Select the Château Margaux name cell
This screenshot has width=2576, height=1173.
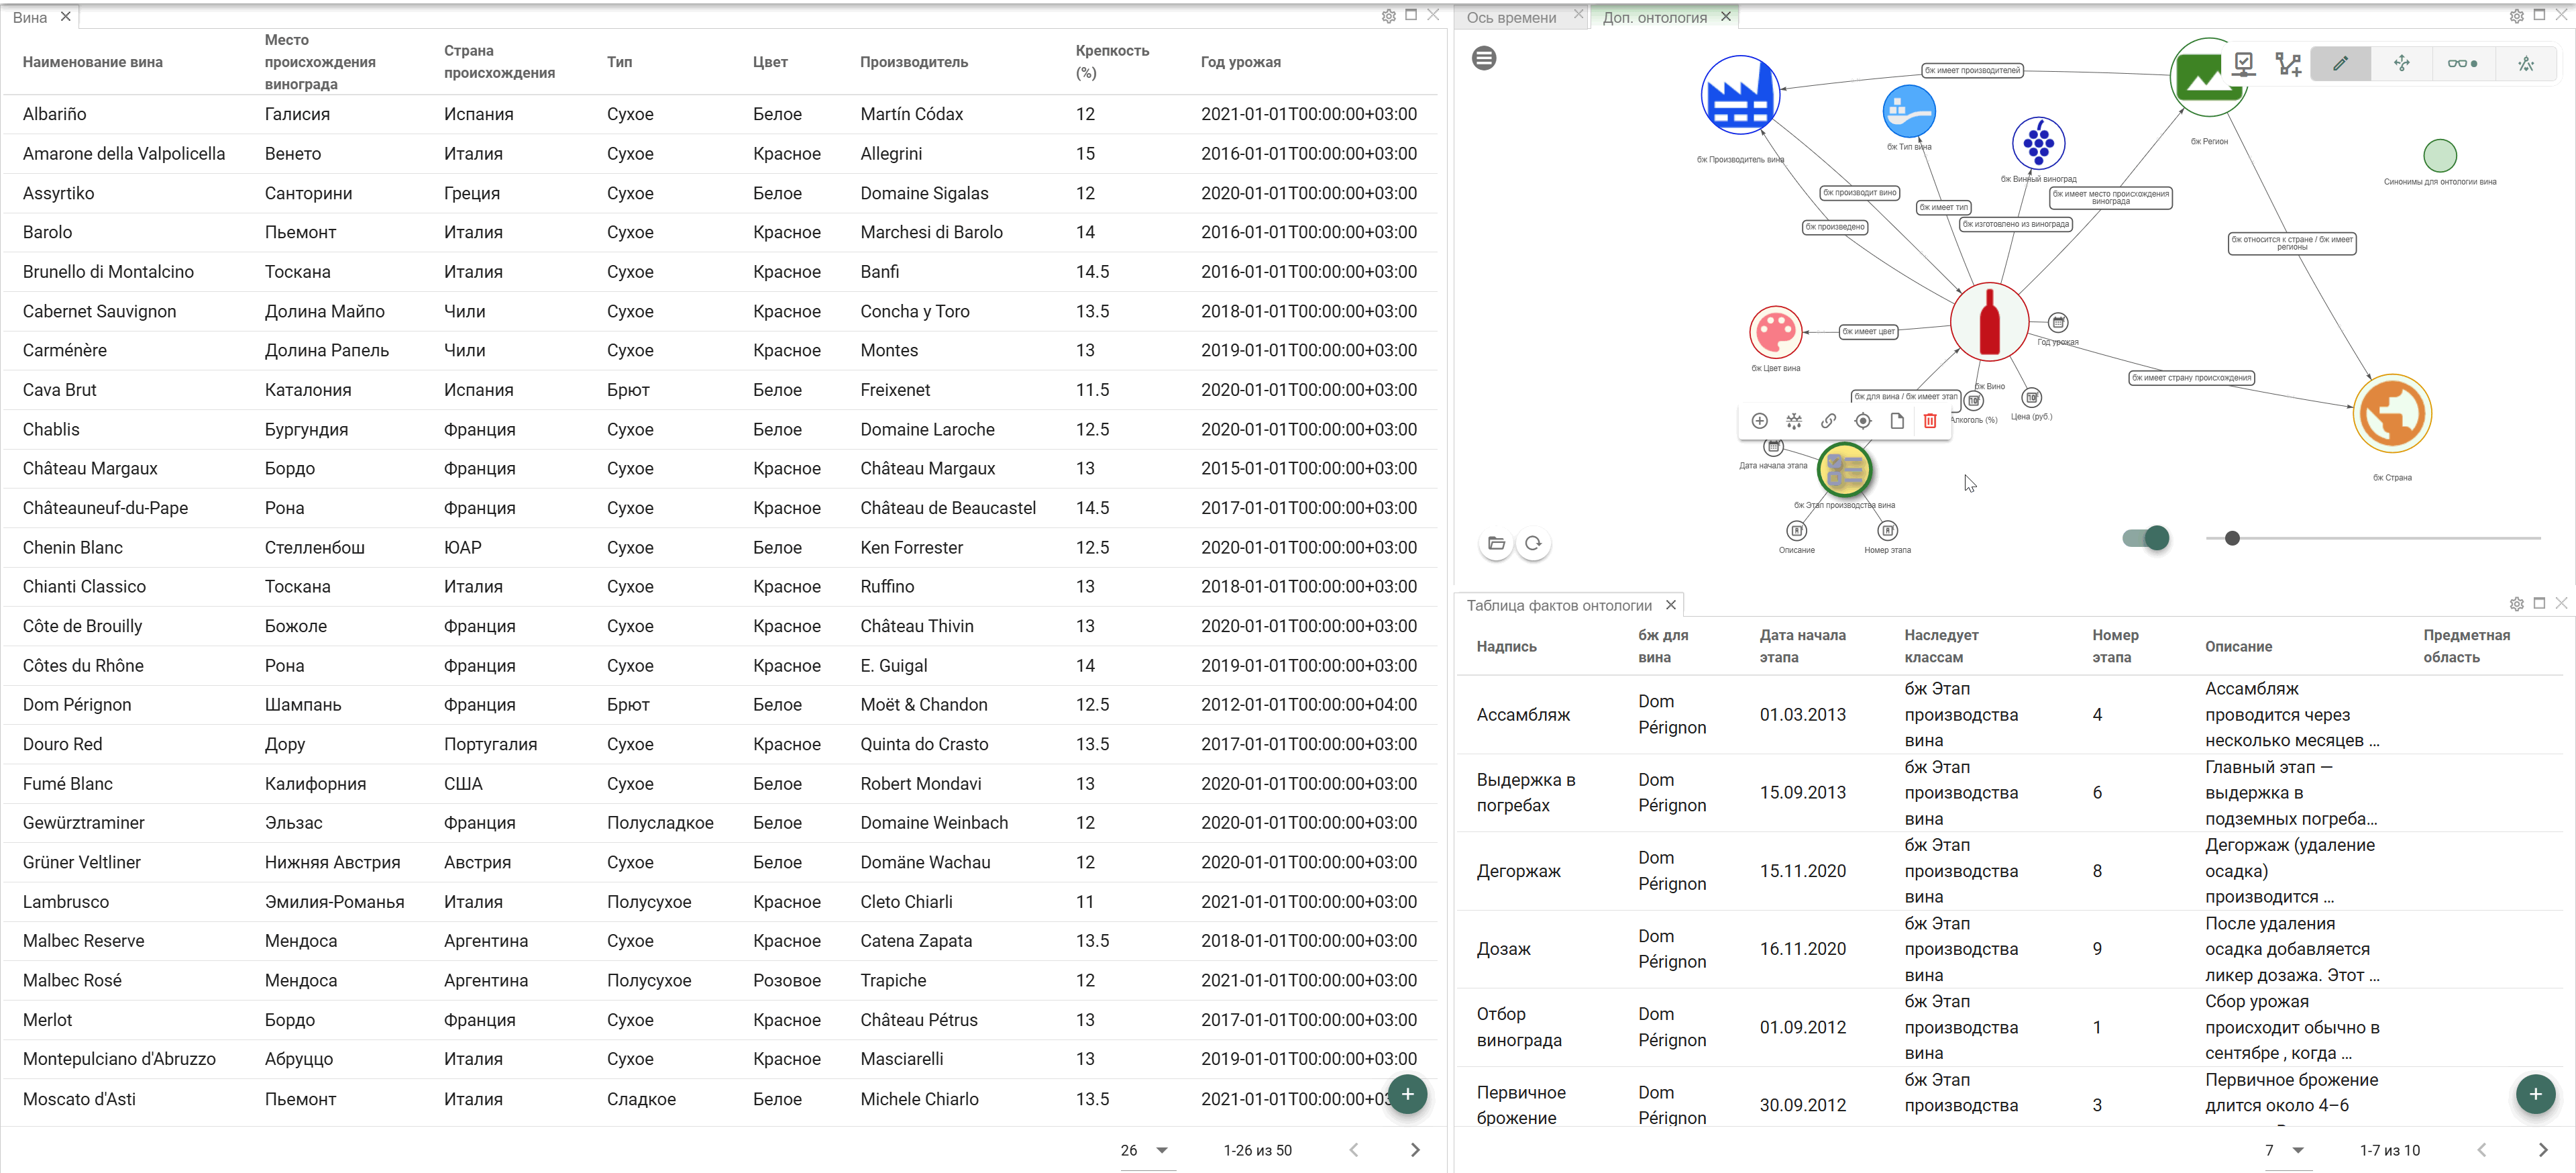[90, 469]
